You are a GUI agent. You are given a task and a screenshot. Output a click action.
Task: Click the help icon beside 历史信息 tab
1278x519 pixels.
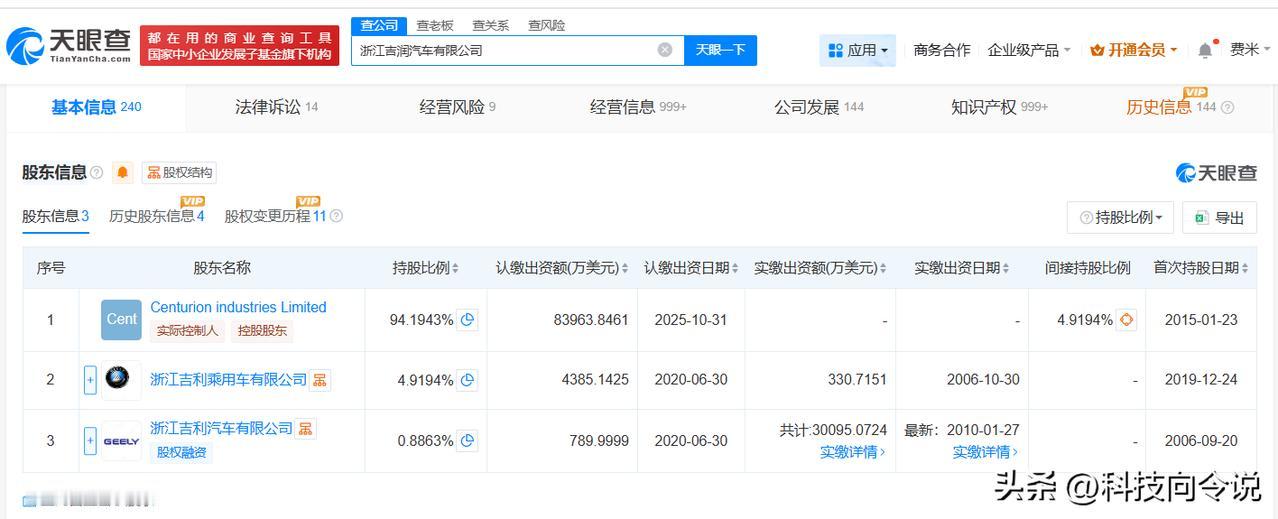click(1228, 107)
